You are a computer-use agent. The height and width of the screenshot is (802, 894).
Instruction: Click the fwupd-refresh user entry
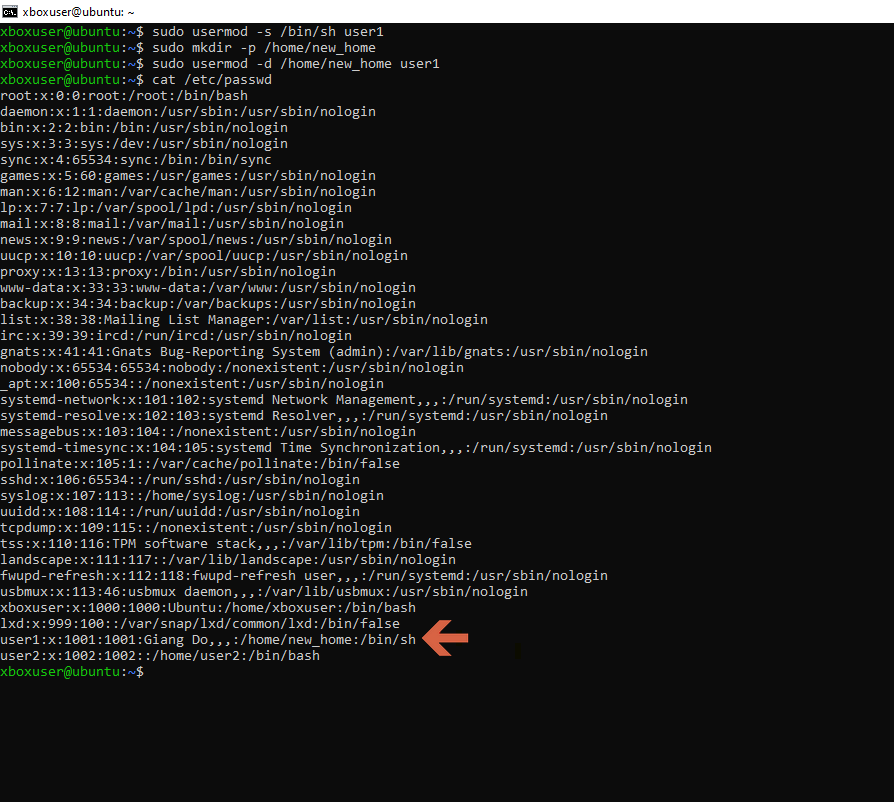(304, 576)
